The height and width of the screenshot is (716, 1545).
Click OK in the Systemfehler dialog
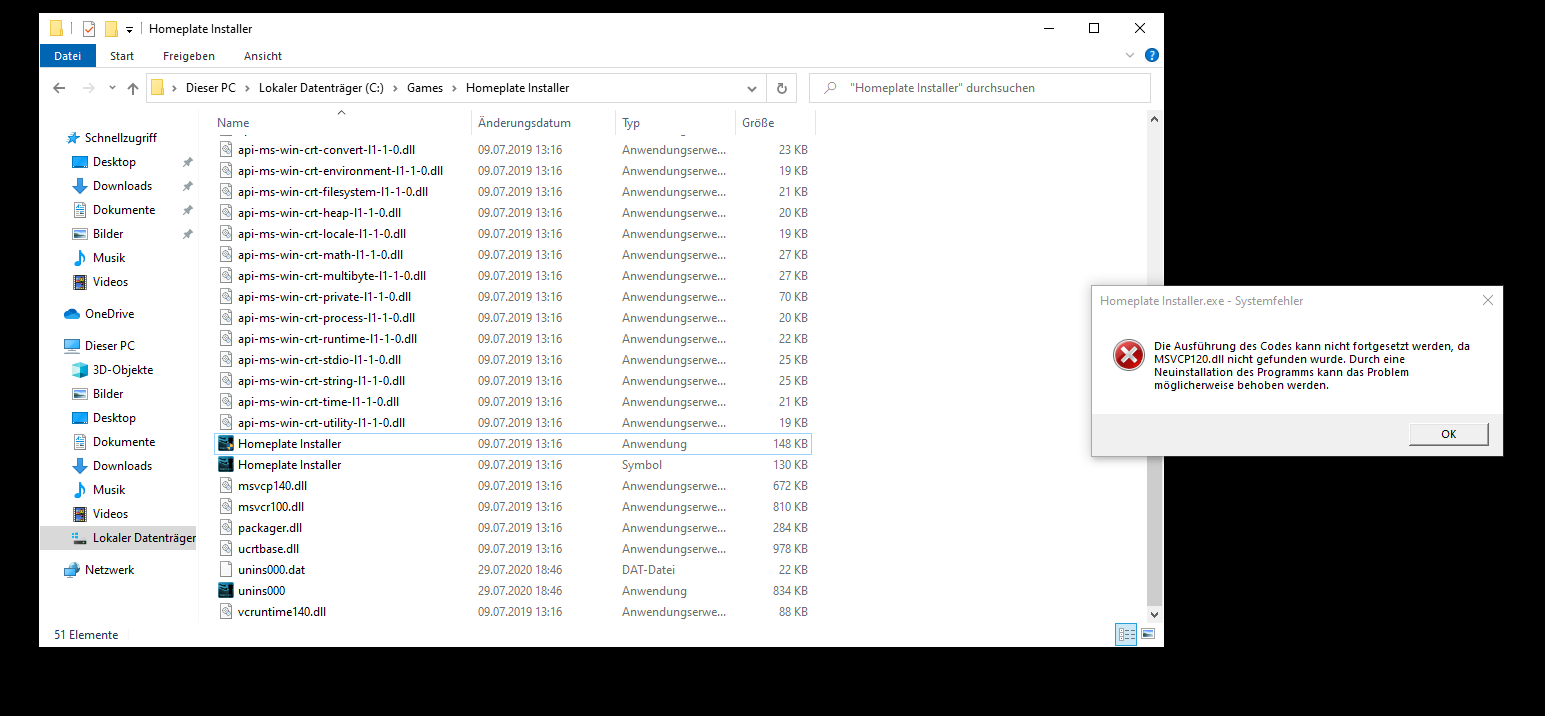[x=1448, y=434]
